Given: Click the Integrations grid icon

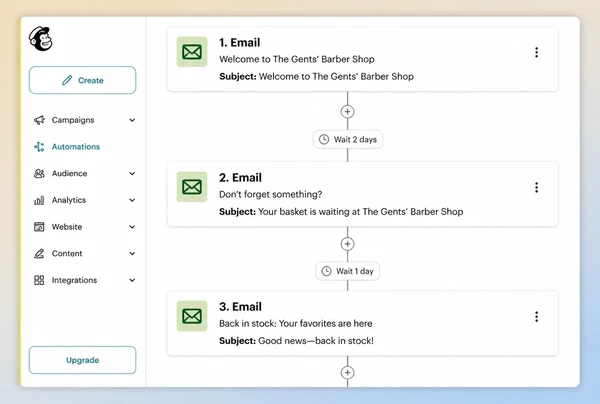Looking at the screenshot, I should (39, 280).
